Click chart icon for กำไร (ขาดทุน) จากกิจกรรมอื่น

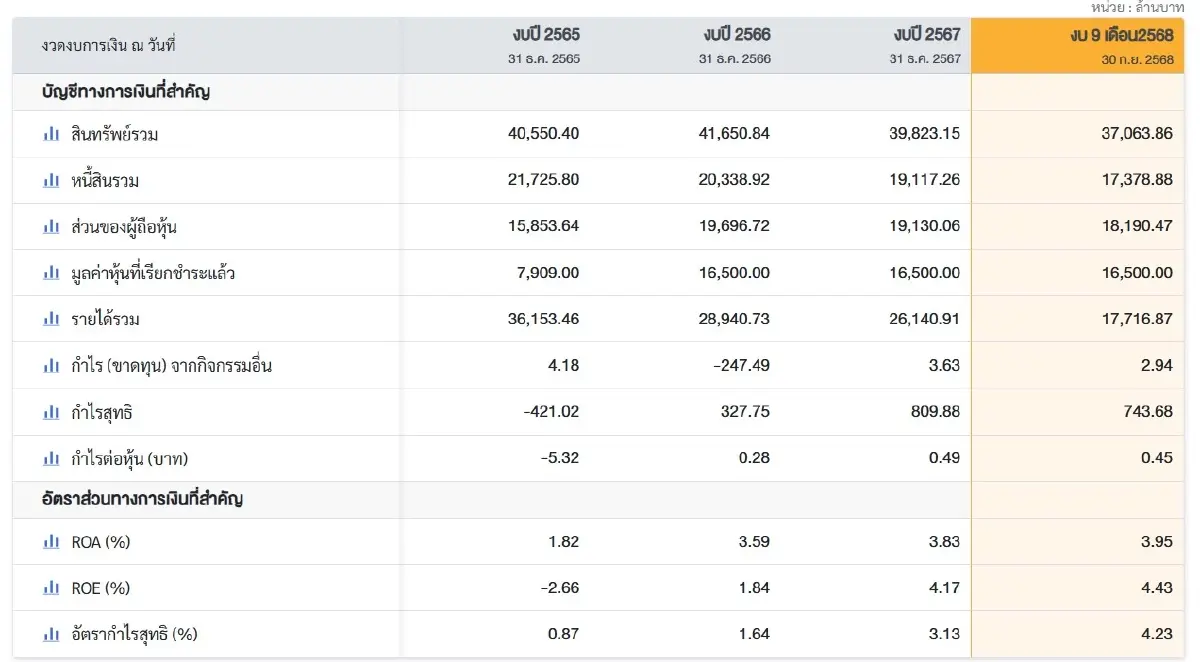51,366
